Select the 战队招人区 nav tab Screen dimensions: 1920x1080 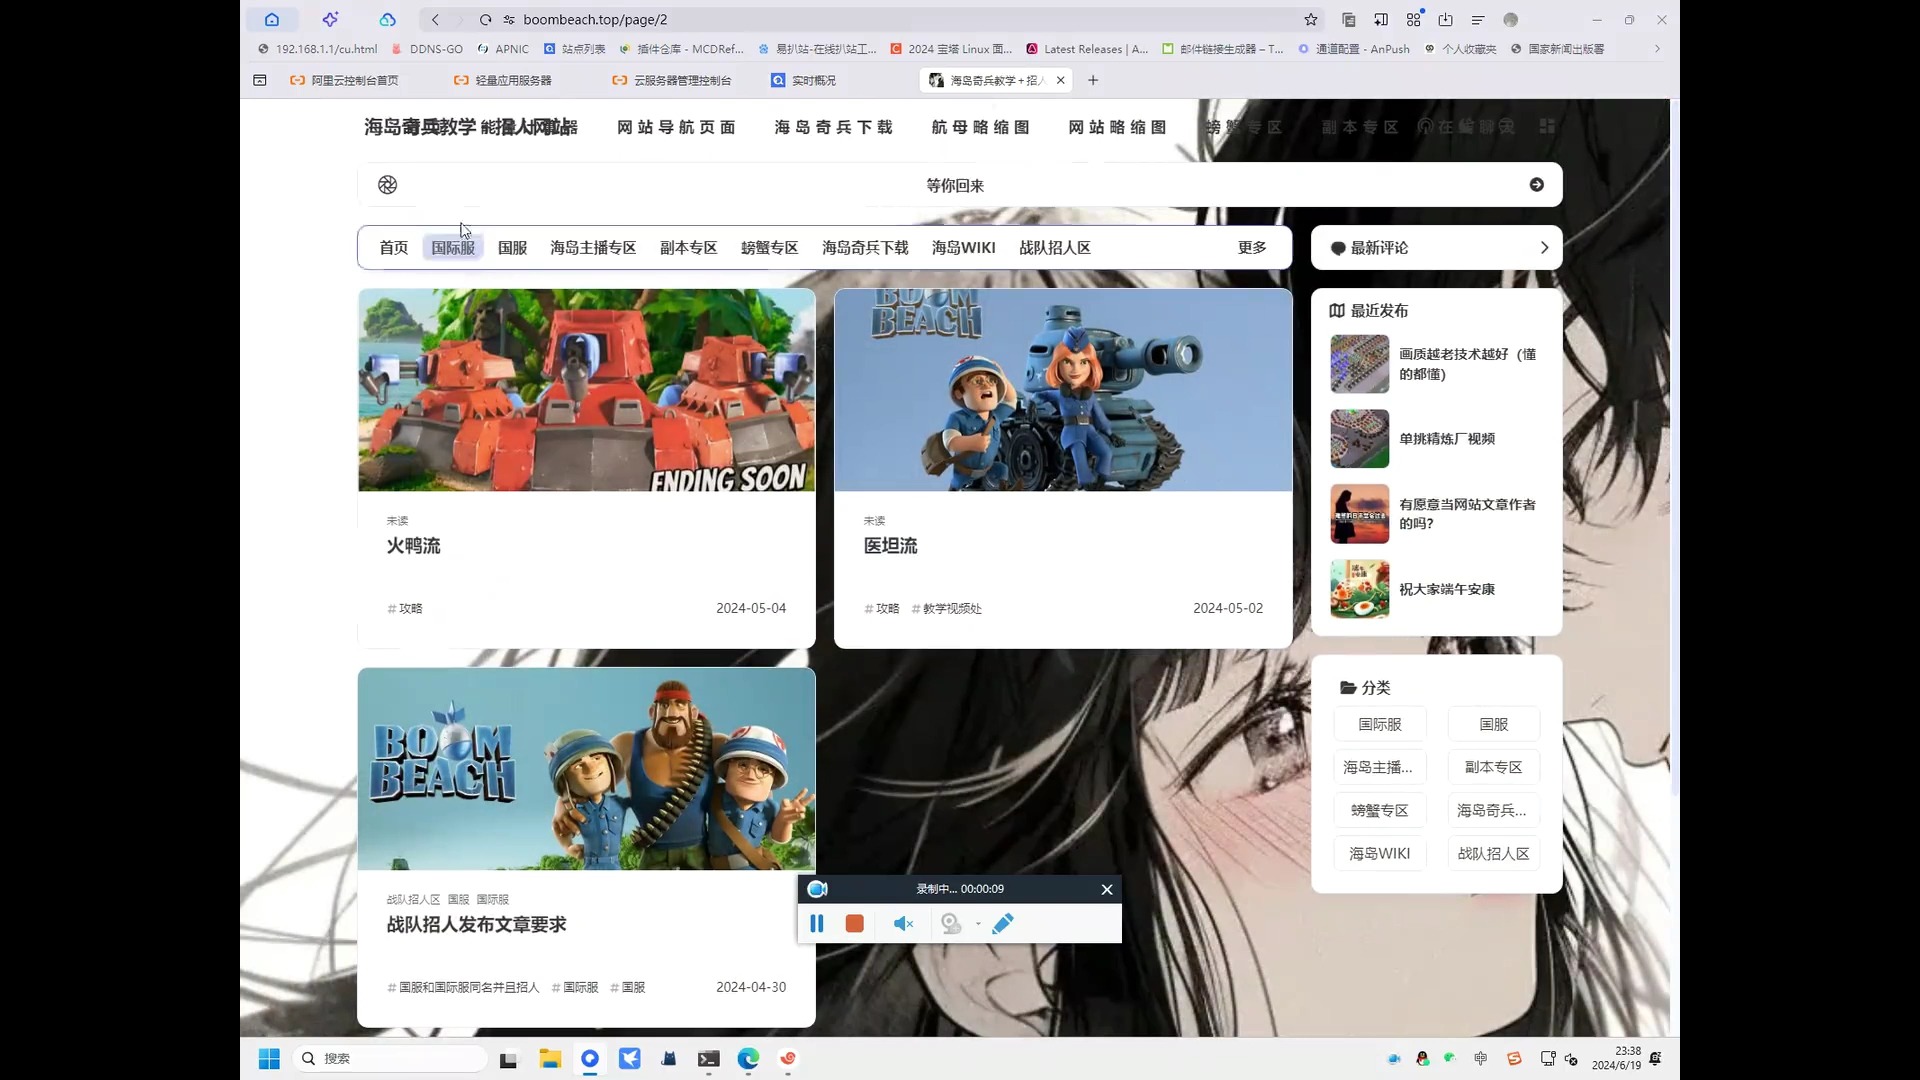pyautogui.click(x=1055, y=248)
